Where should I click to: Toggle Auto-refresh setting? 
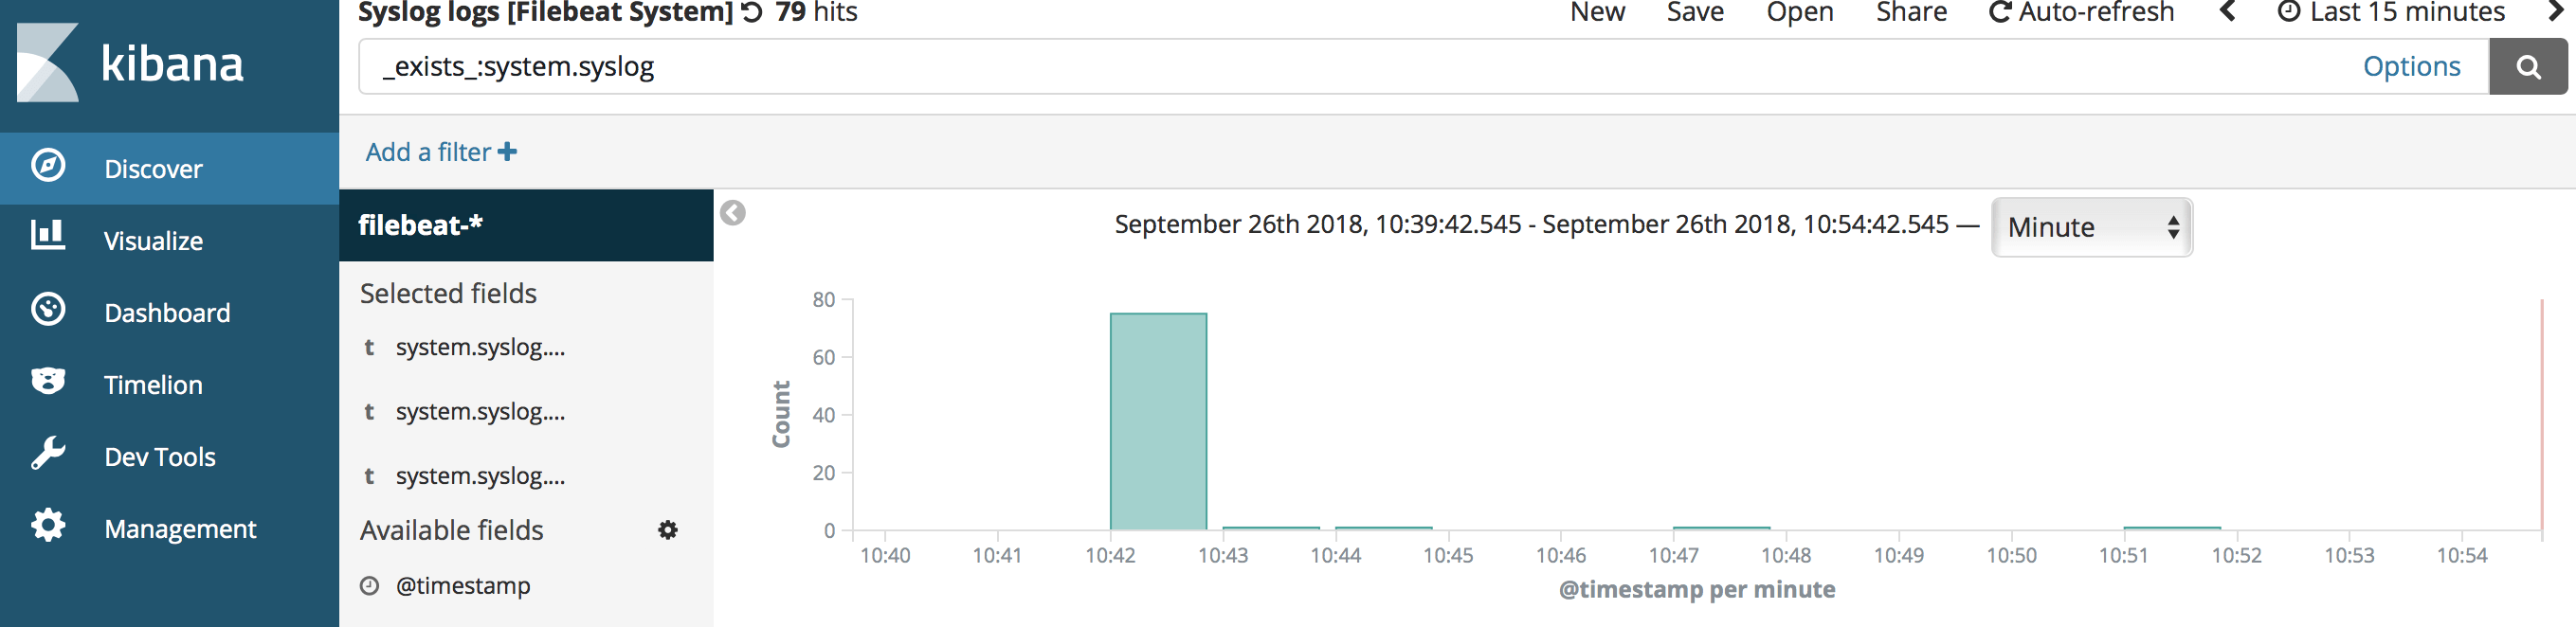[2082, 12]
